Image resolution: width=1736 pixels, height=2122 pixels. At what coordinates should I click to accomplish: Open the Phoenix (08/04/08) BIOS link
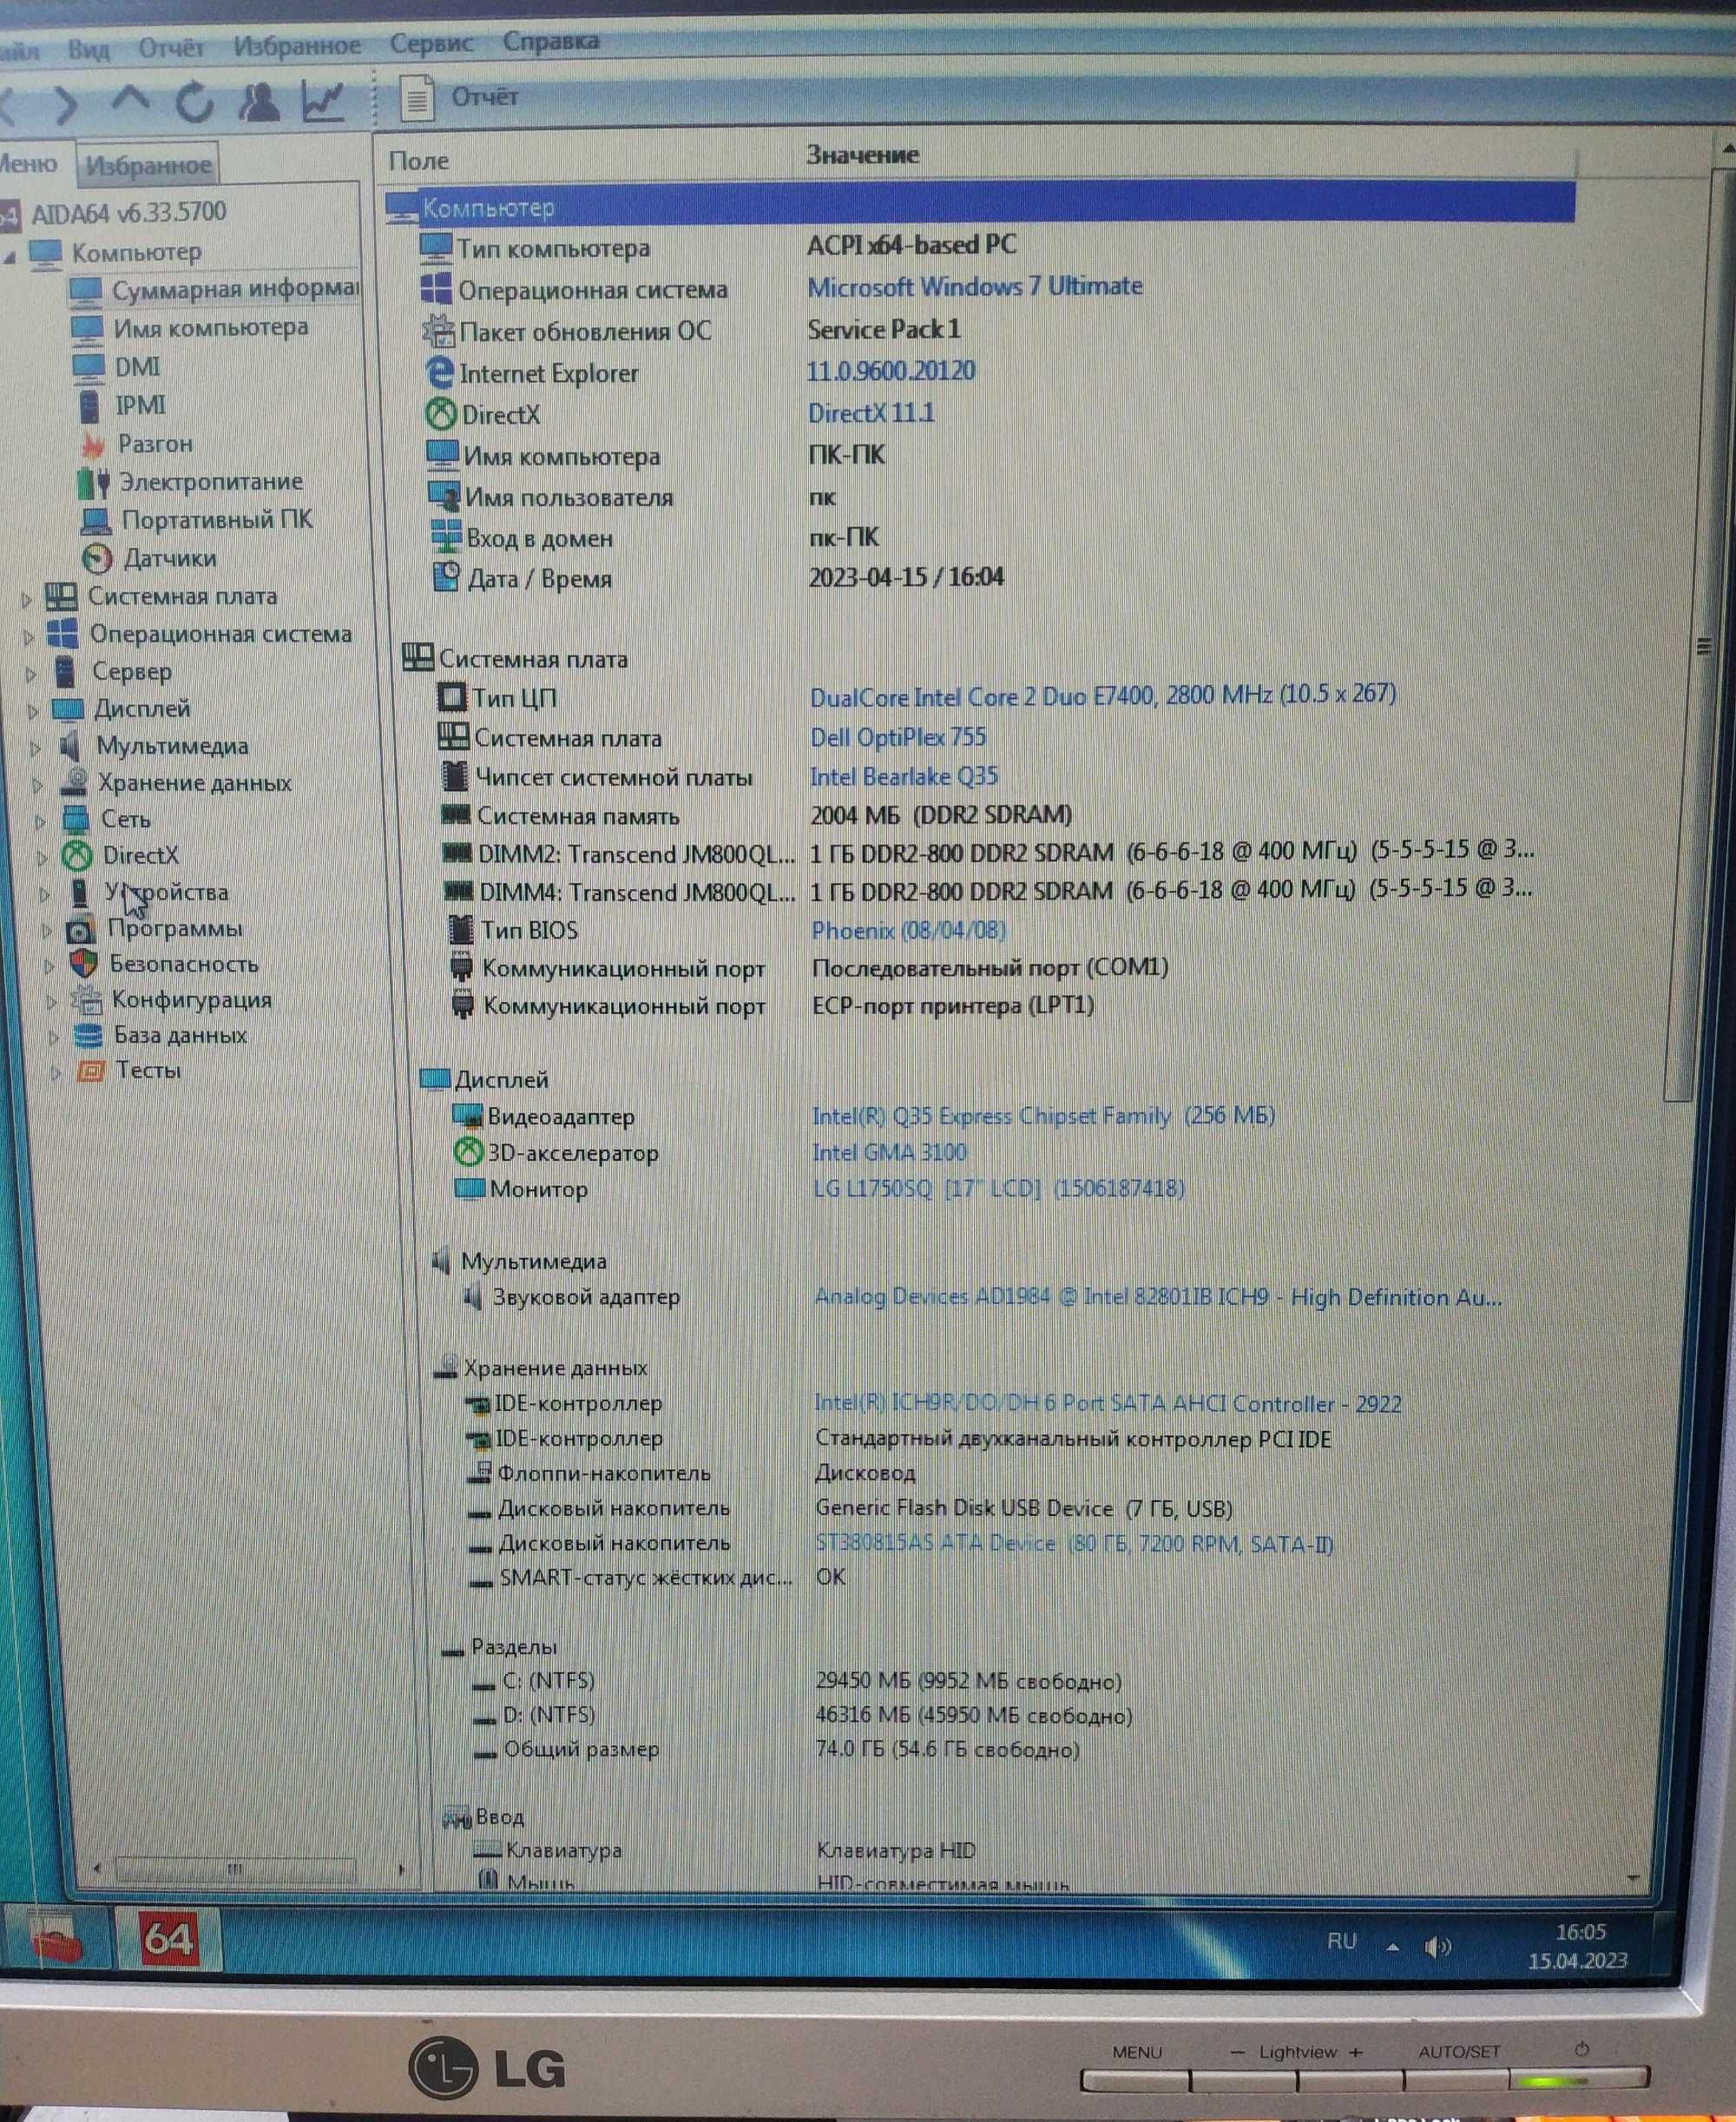(x=909, y=930)
